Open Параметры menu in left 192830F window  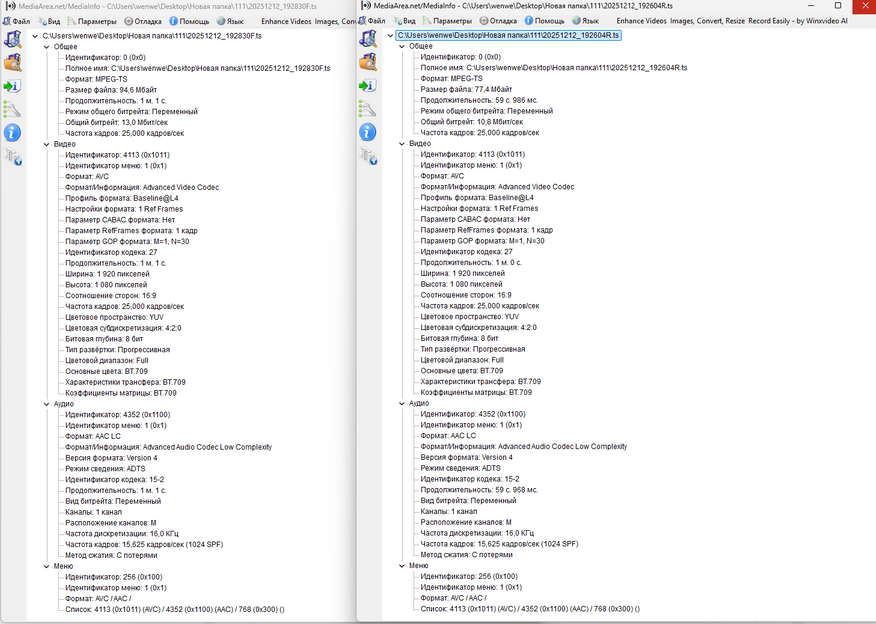92,21
